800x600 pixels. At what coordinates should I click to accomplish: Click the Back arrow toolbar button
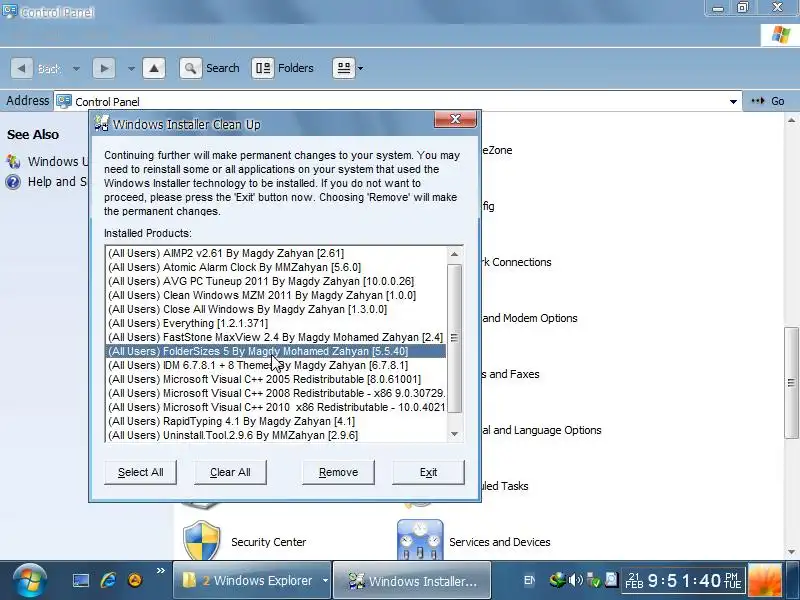tap(21, 68)
